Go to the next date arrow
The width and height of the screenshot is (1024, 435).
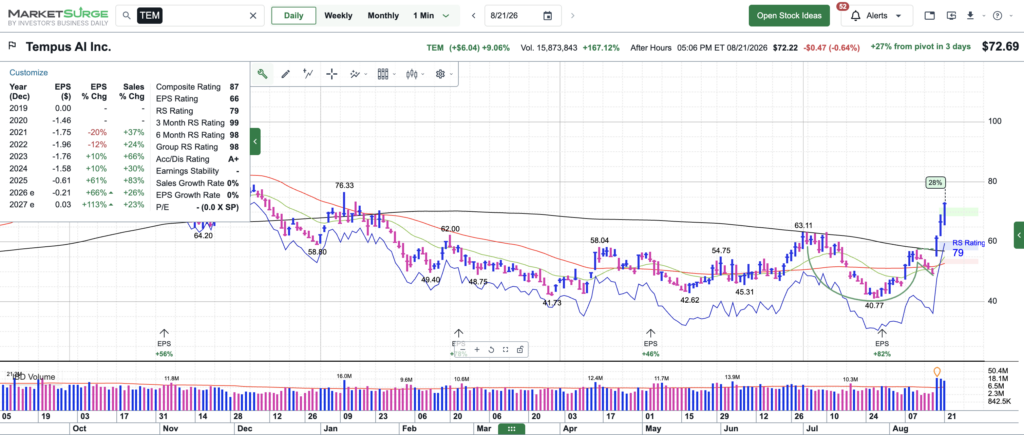click(x=573, y=16)
